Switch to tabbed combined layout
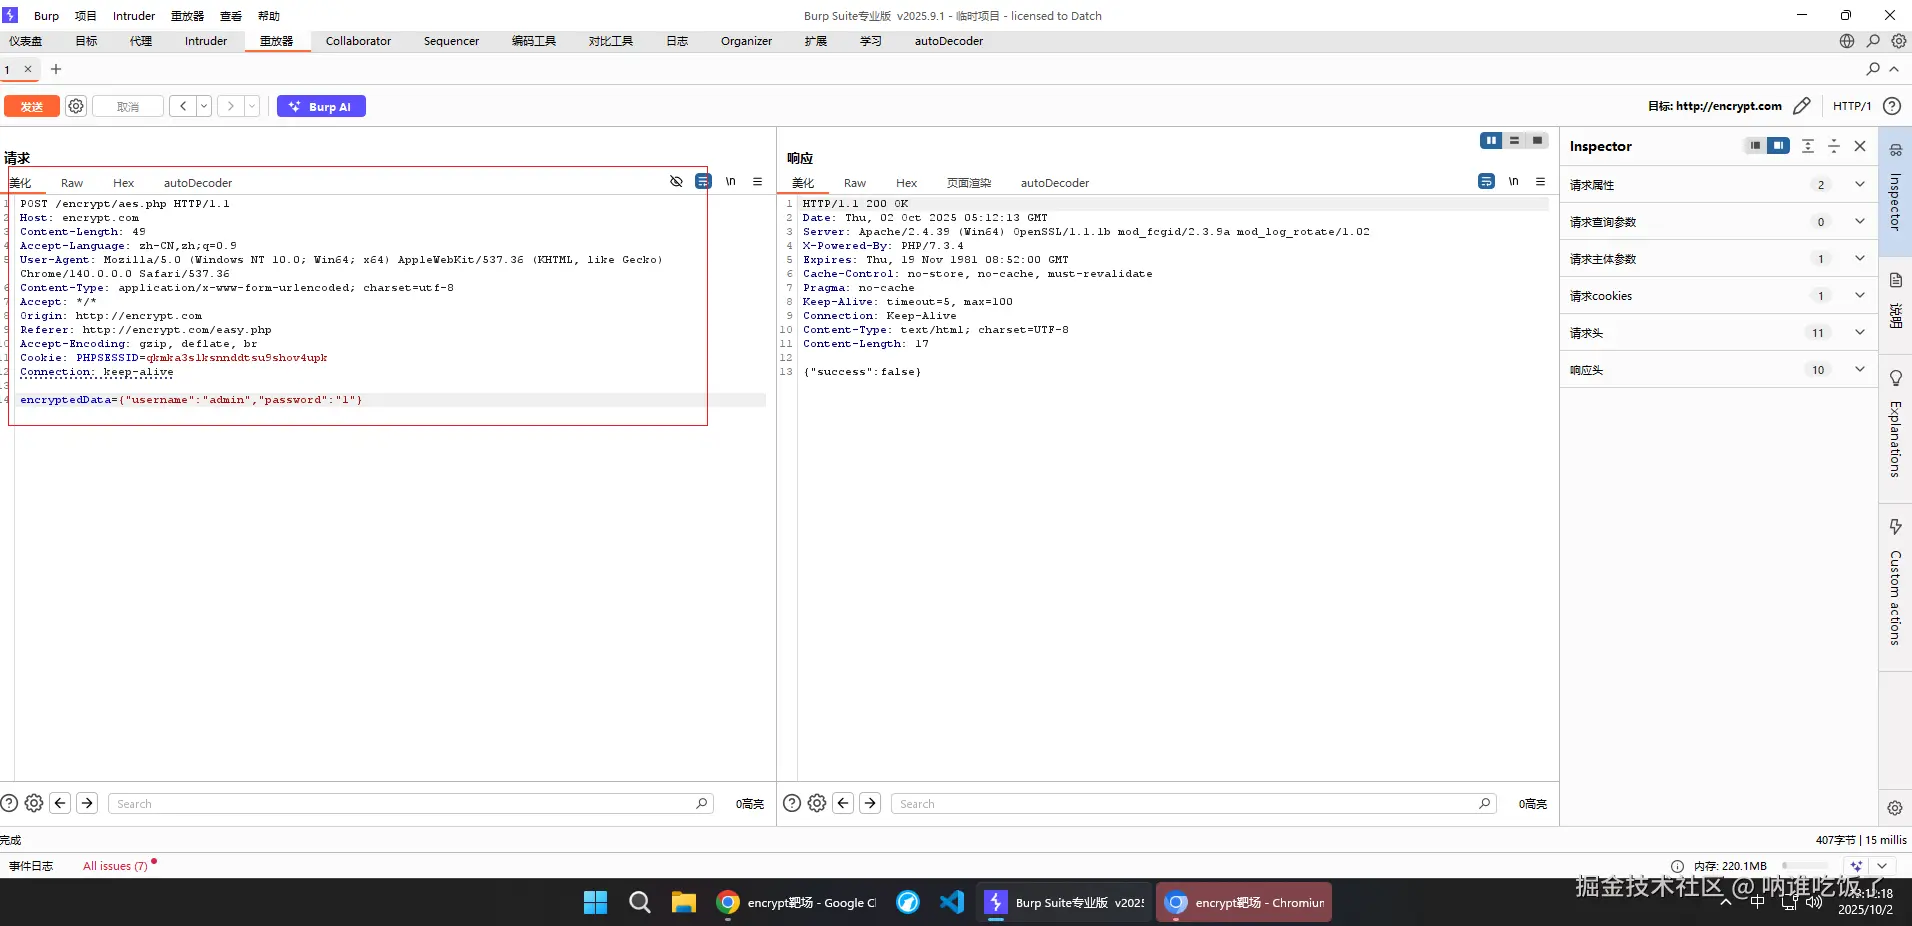 click(x=1538, y=141)
